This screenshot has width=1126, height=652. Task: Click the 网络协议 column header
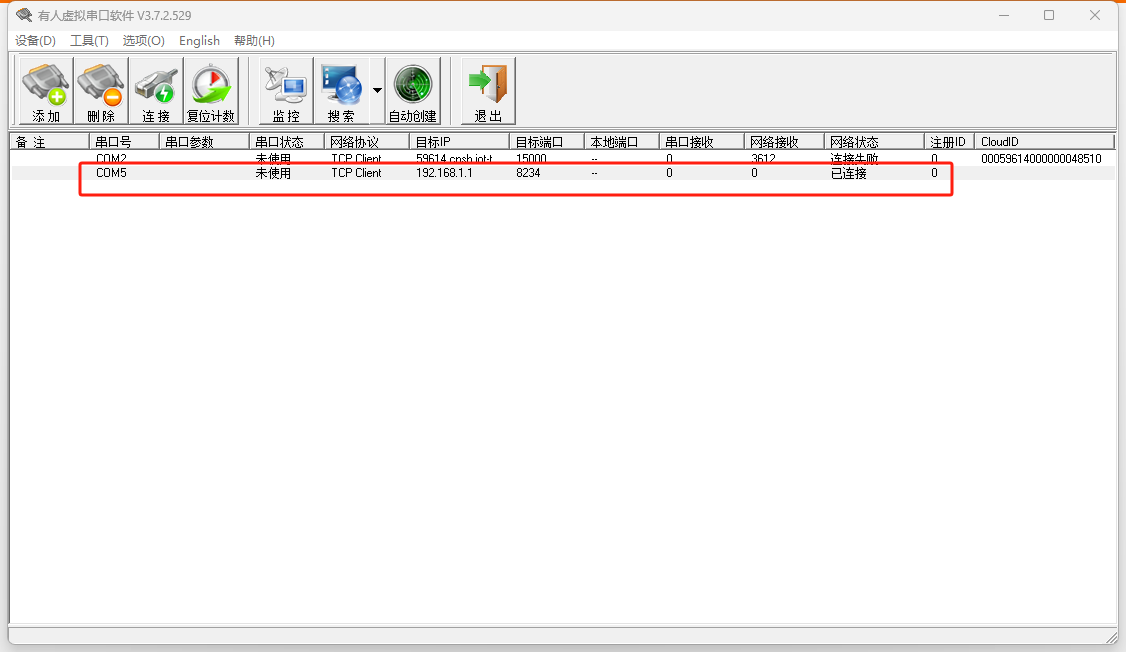pos(366,141)
